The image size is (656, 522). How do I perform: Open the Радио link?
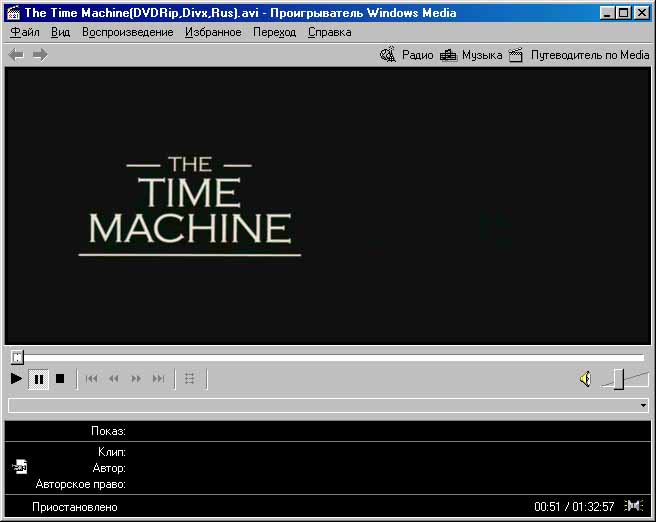point(418,55)
